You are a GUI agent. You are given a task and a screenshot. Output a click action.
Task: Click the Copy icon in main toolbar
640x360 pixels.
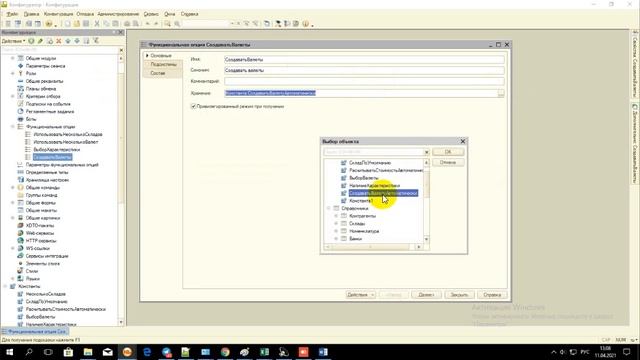[x=106, y=24]
